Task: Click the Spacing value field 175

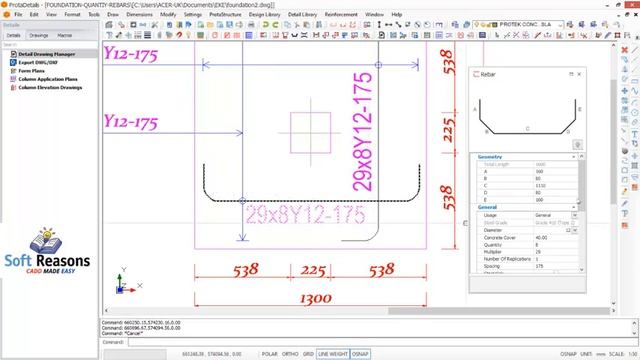Action: 556,266
